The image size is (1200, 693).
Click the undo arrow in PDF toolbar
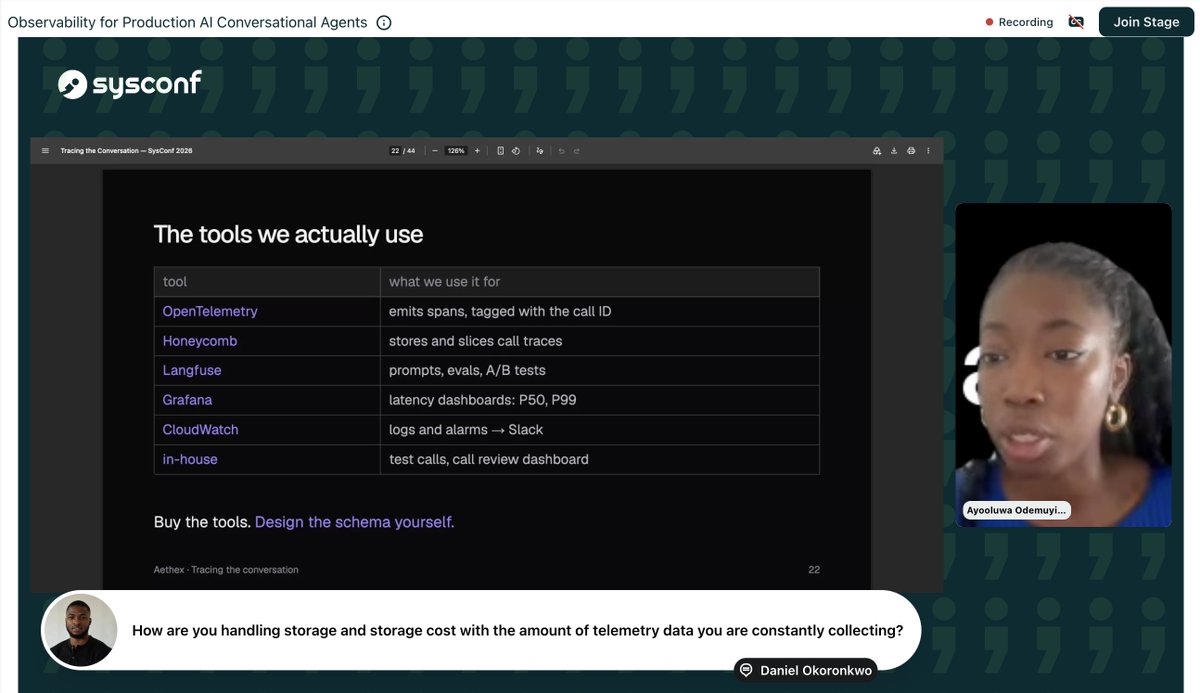click(562, 151)
